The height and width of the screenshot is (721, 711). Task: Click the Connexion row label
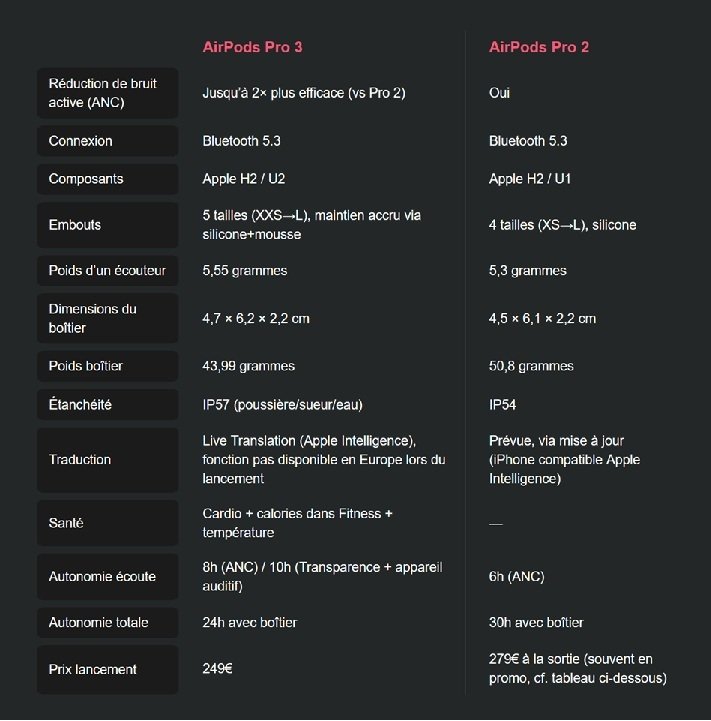click(x=80, y=141)
